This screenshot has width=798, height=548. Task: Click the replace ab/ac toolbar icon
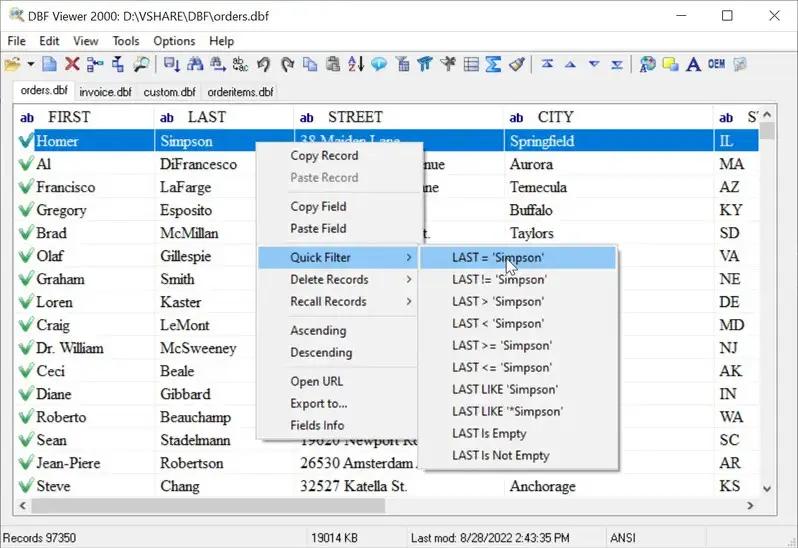[x=240, y=64]
